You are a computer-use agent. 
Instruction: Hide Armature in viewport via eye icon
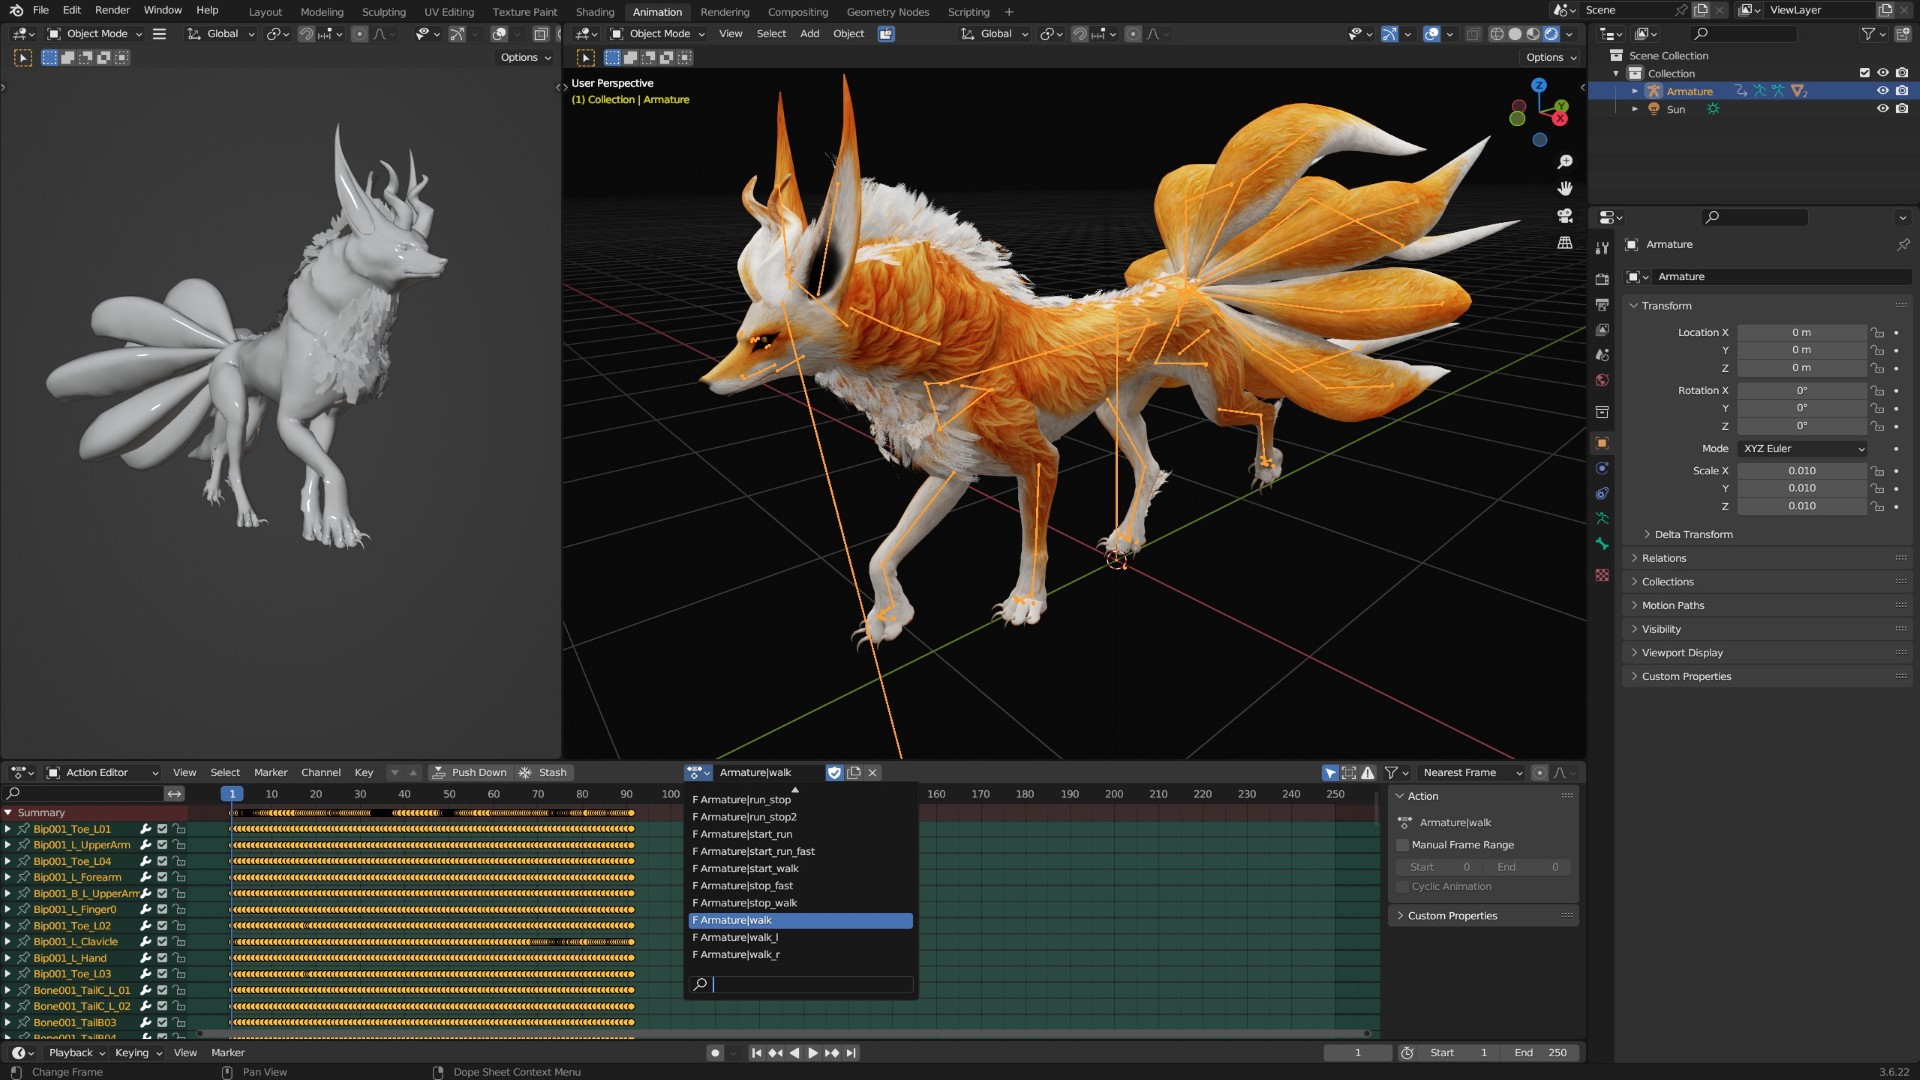(1883, 91)
